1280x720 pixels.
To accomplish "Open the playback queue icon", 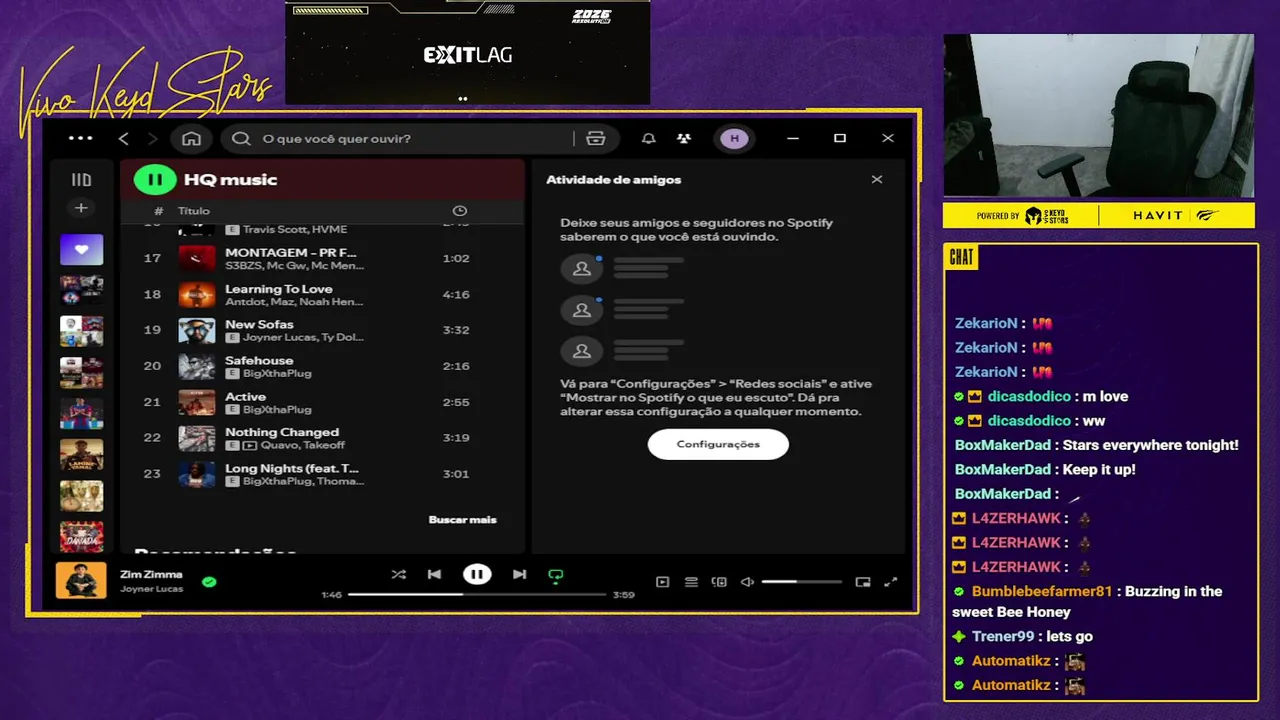I will coord(691,582).
